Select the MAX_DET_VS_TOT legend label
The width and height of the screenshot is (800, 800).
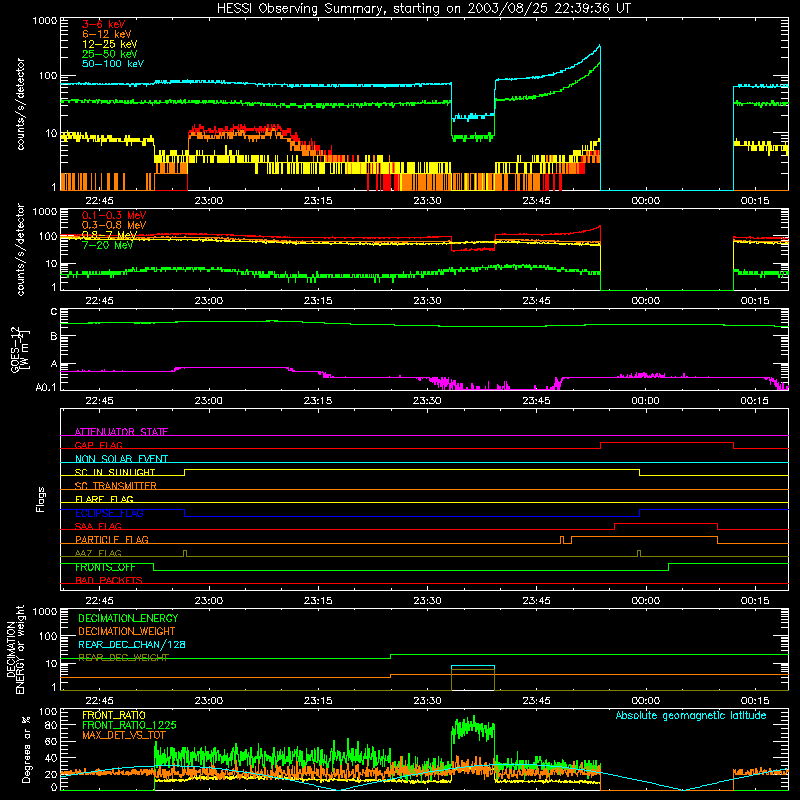pyautogui.click(x=123, y=735)
